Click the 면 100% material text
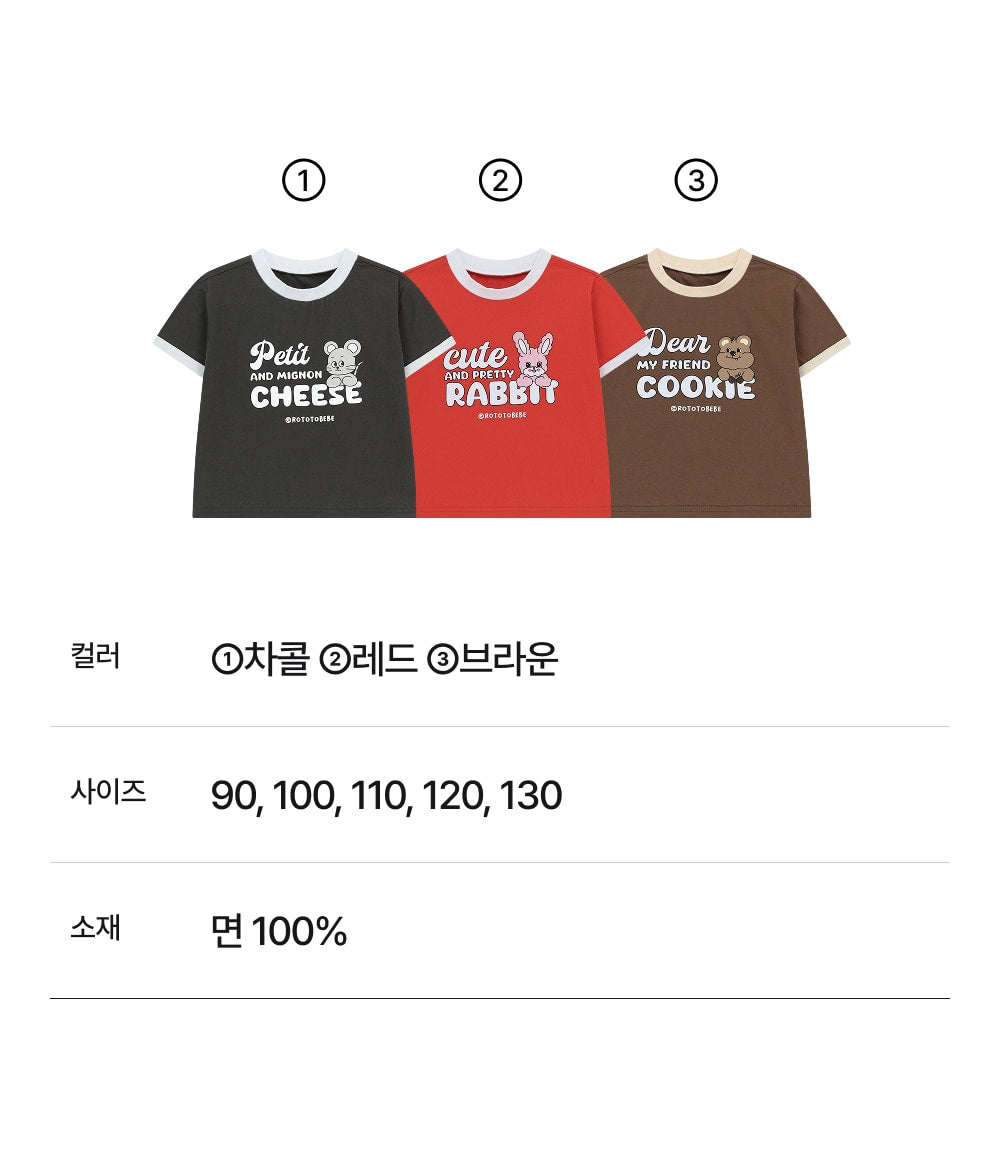Screen dimensions: 1000x1149 [x=279, y=932]
